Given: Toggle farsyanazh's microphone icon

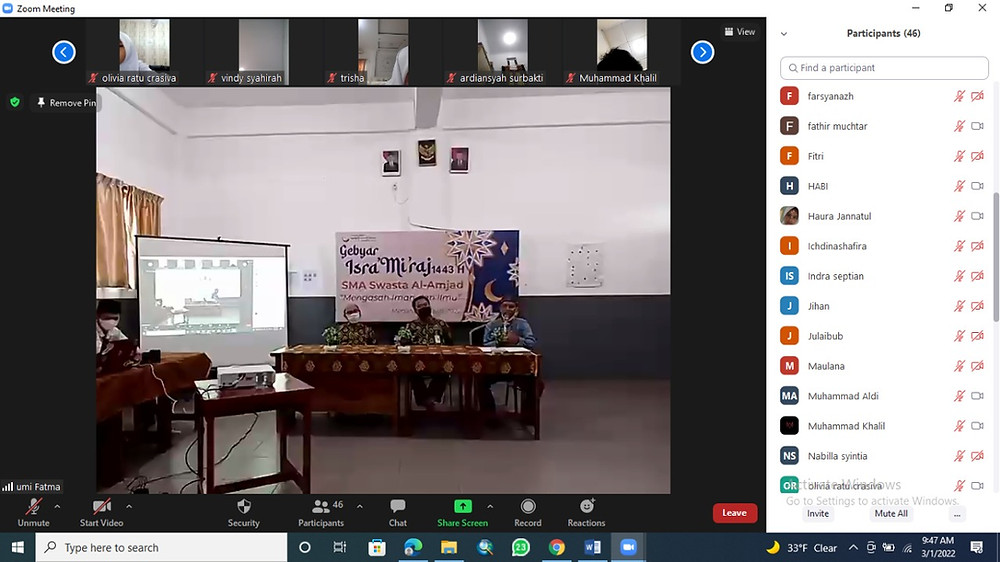Looking at the screenshot, I should tap(959, 96).
